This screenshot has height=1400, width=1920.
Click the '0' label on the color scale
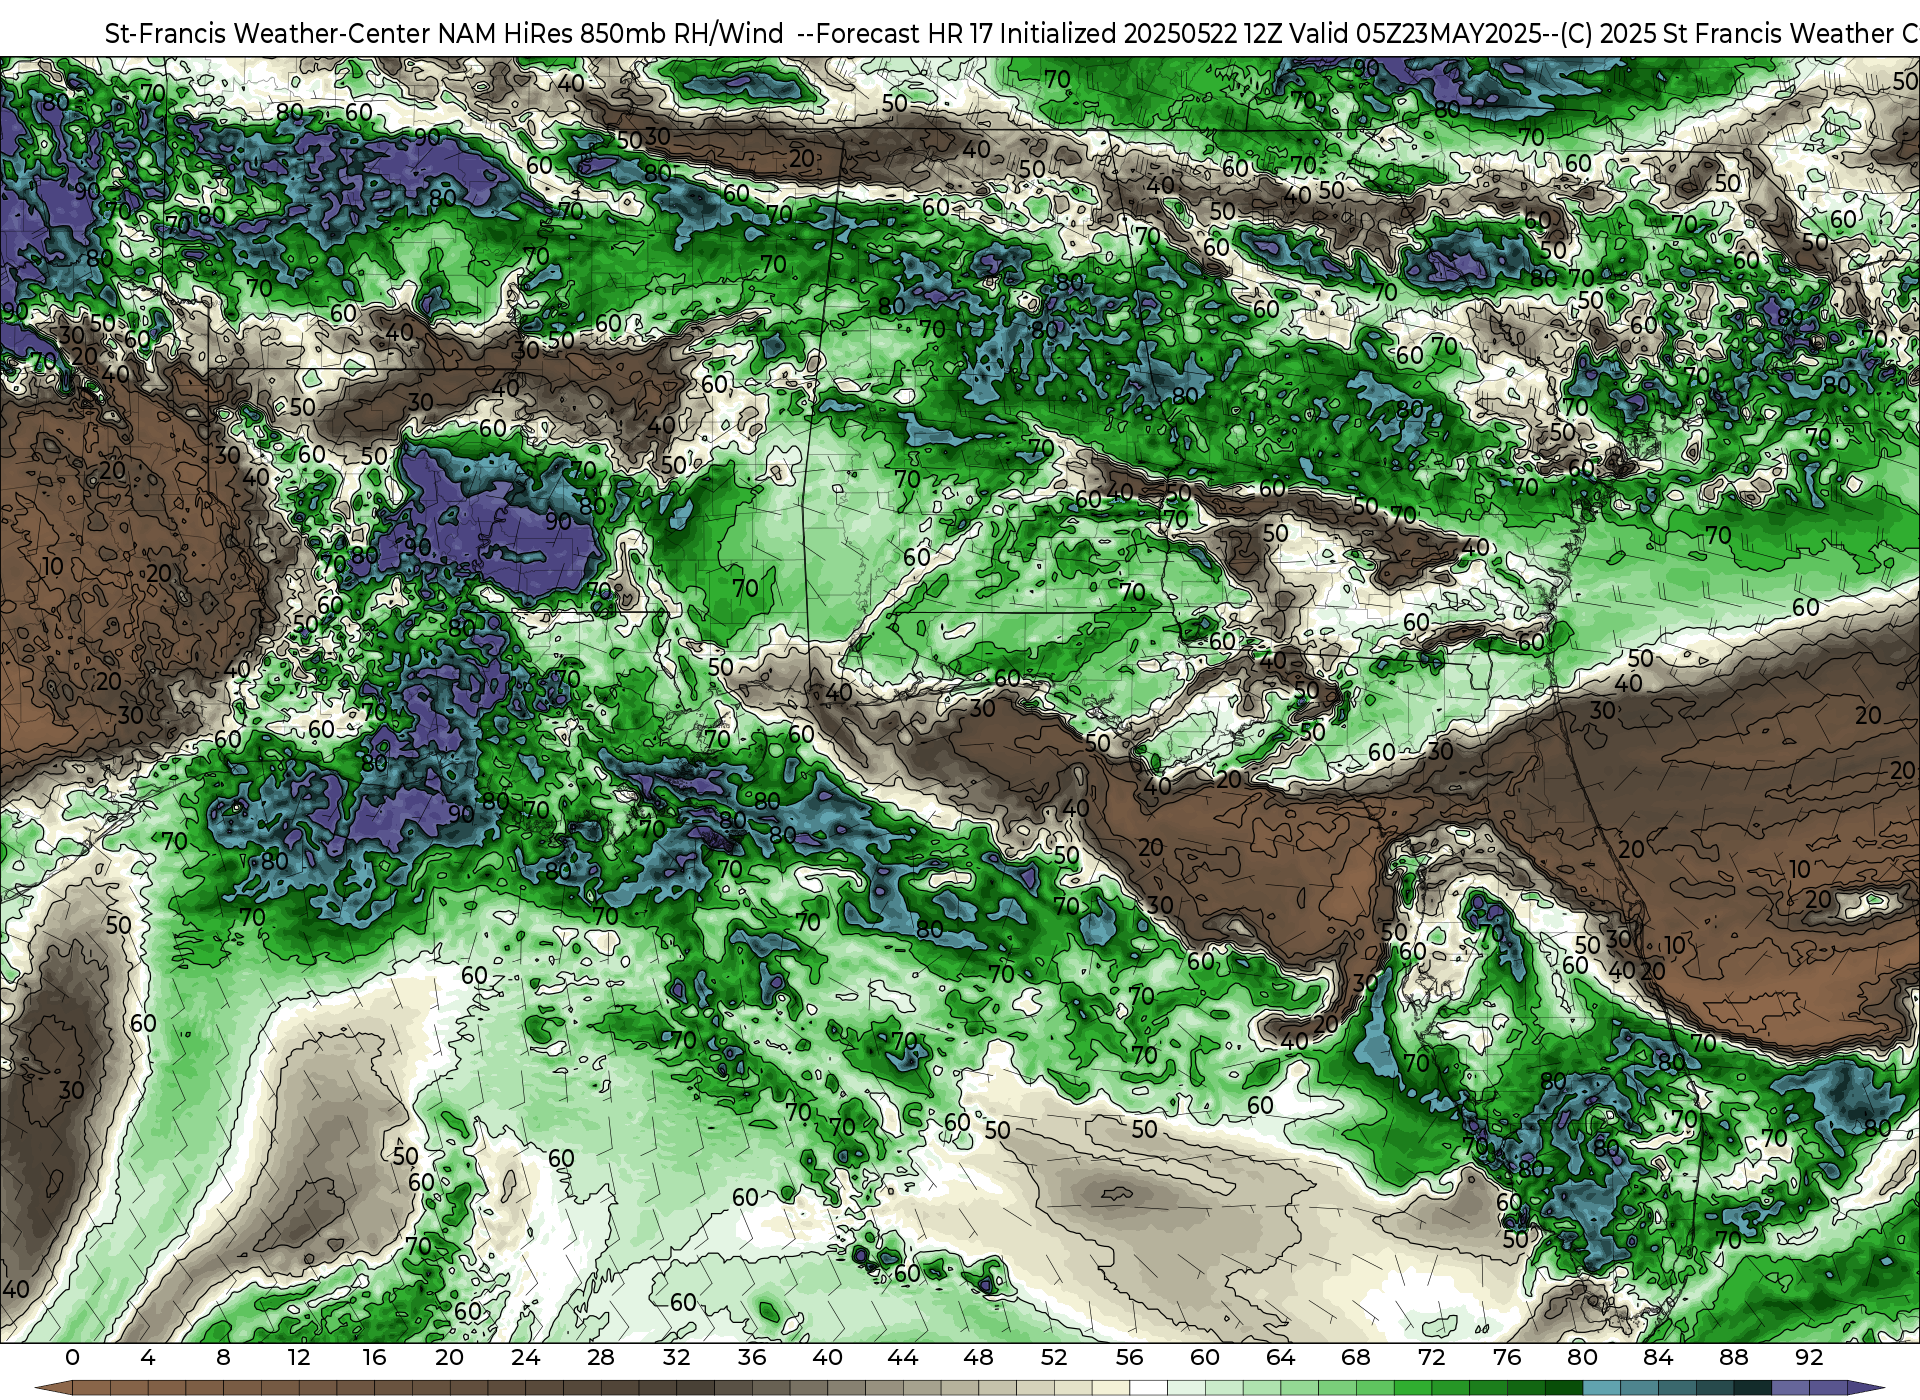[x=72, y=1357]
